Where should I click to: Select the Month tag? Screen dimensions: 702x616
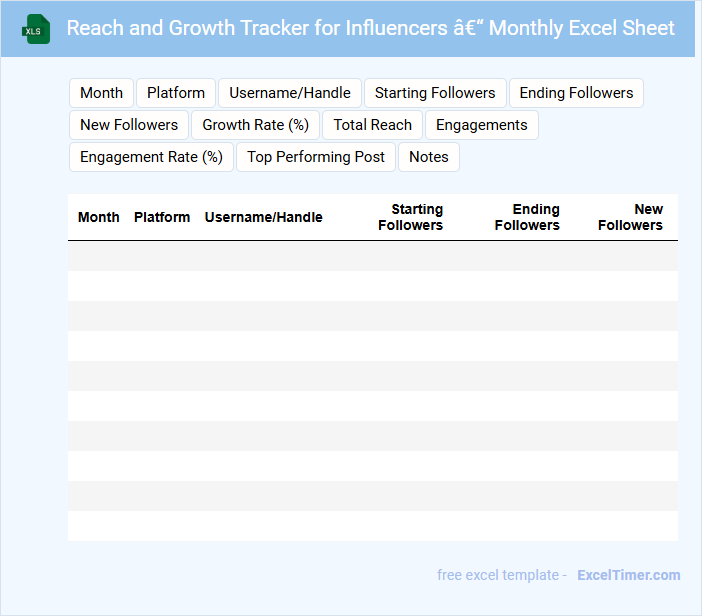pyautogui.click(x=101, y=93)
